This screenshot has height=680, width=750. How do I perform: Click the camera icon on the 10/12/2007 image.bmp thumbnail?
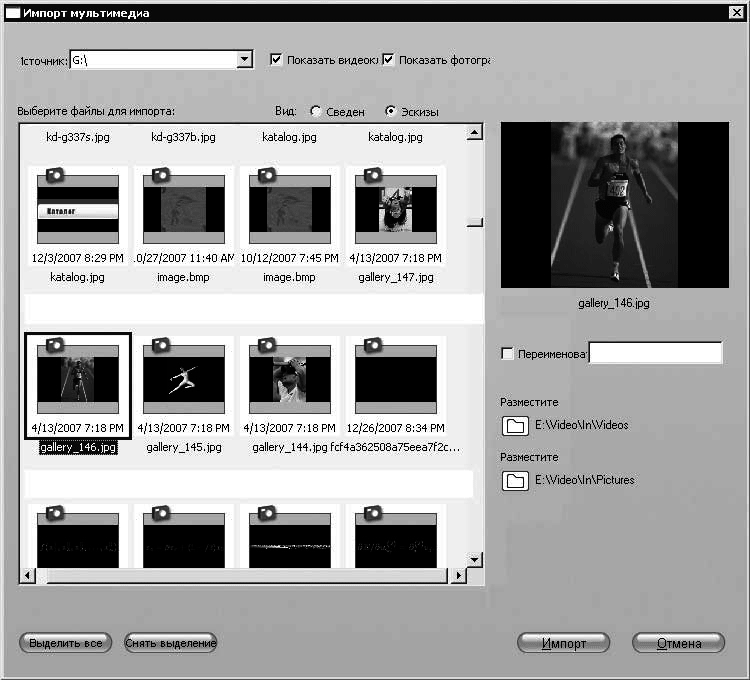pos(267,175)
